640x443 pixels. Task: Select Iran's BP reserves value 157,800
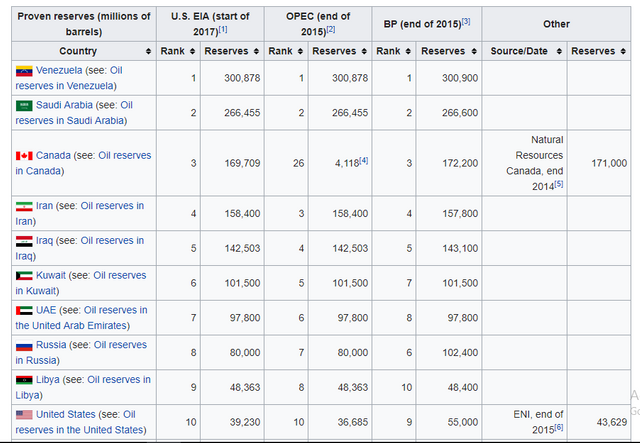[460, 214]
